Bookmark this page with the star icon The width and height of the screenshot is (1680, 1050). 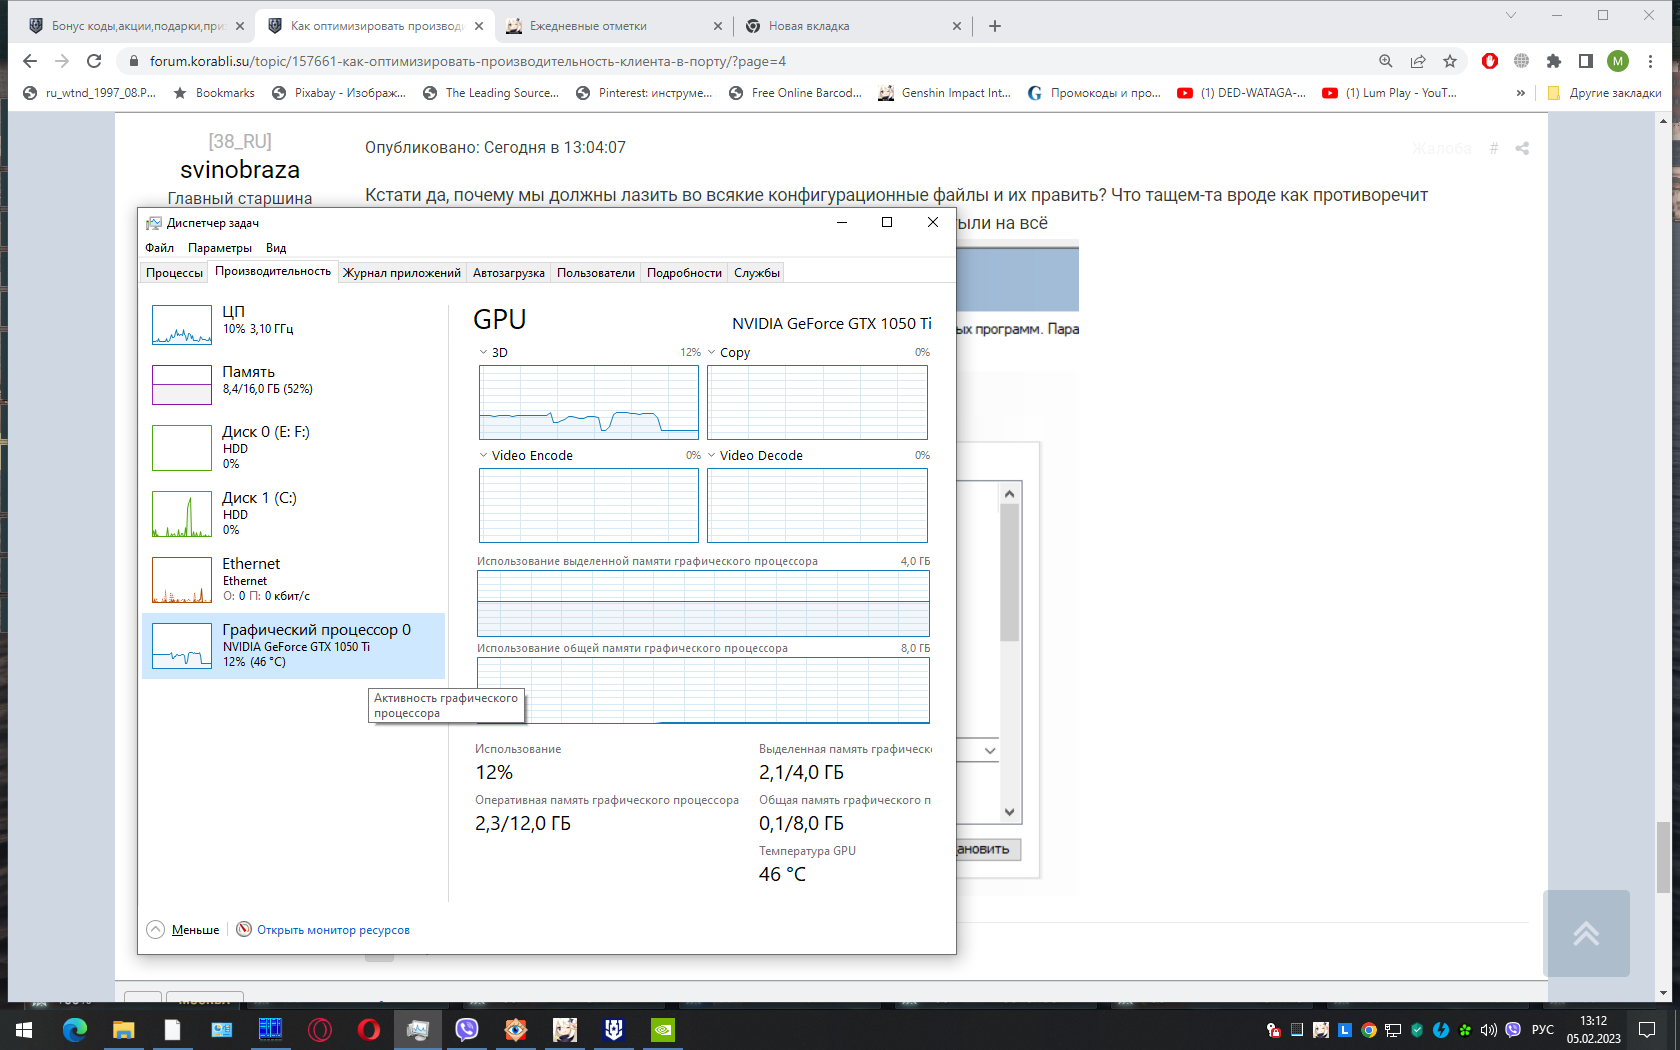(1450, 61)
